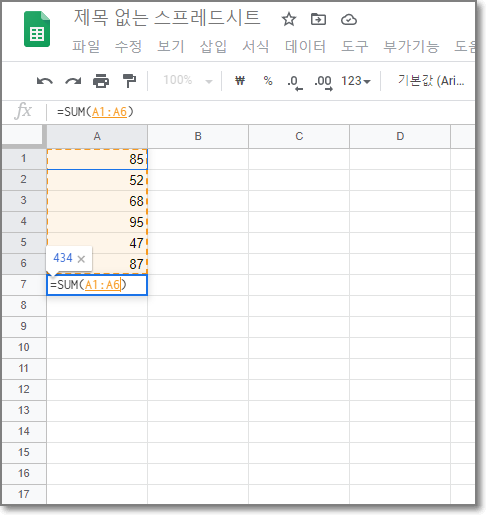The height and width of the screenshot is (515, 486).
Task: Select column D header
Action: tap(400, 136)
